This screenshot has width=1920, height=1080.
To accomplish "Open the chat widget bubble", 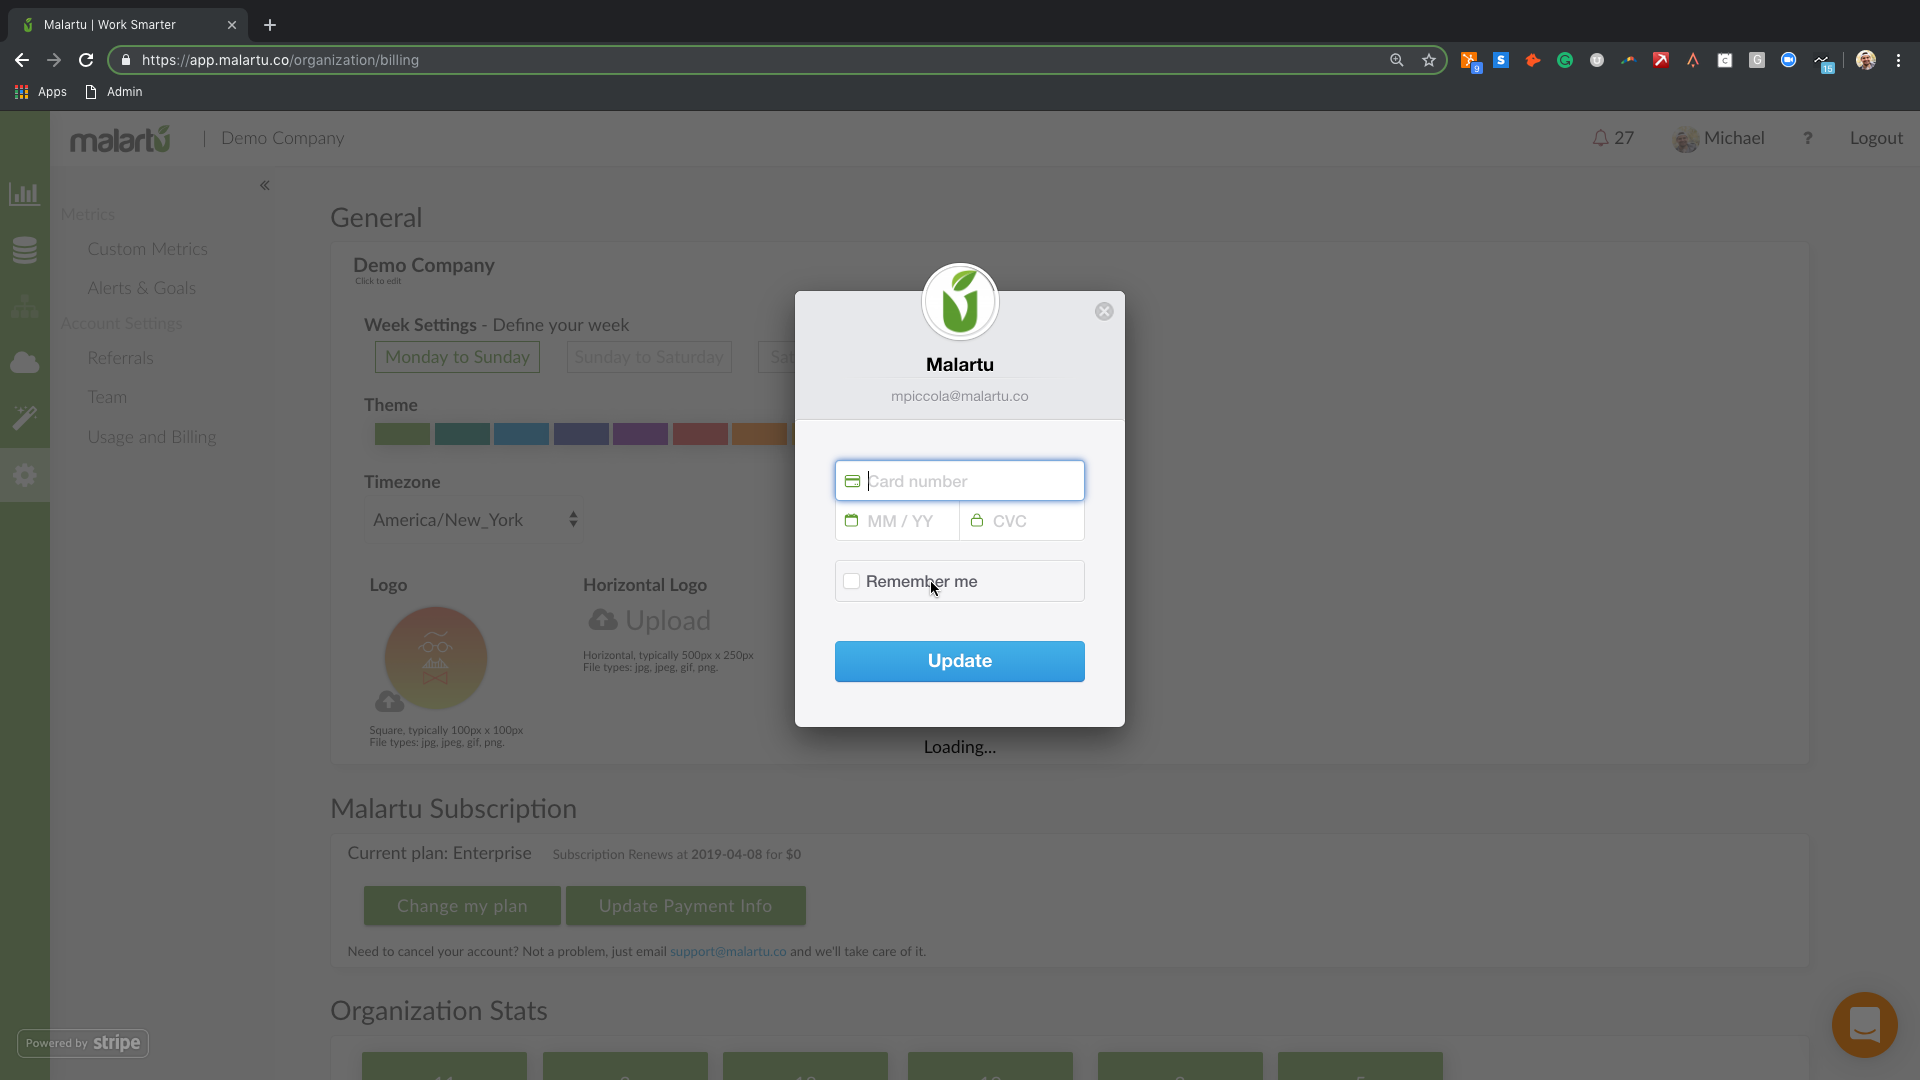I will coord(1864,1025).
